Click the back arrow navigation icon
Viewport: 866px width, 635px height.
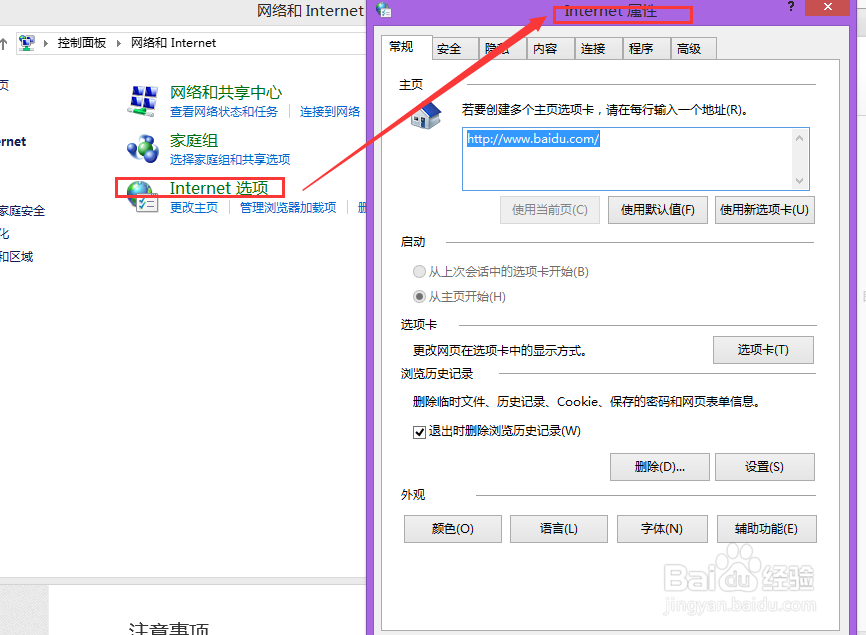point(3,42)
